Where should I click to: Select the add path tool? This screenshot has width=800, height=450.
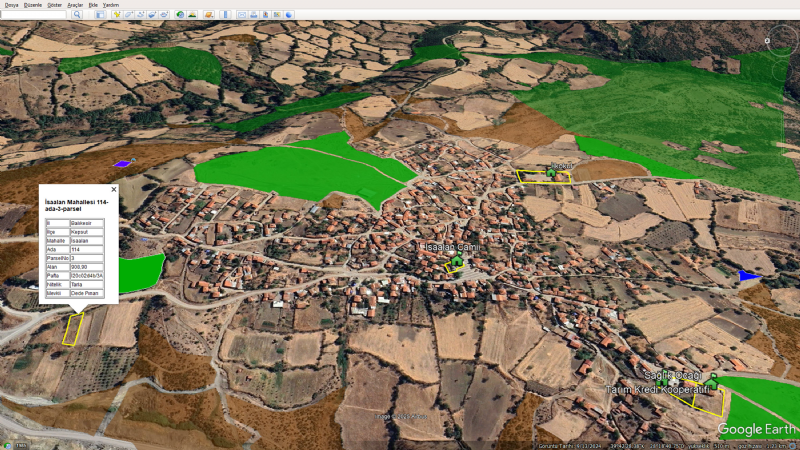(x=140, y=15)
